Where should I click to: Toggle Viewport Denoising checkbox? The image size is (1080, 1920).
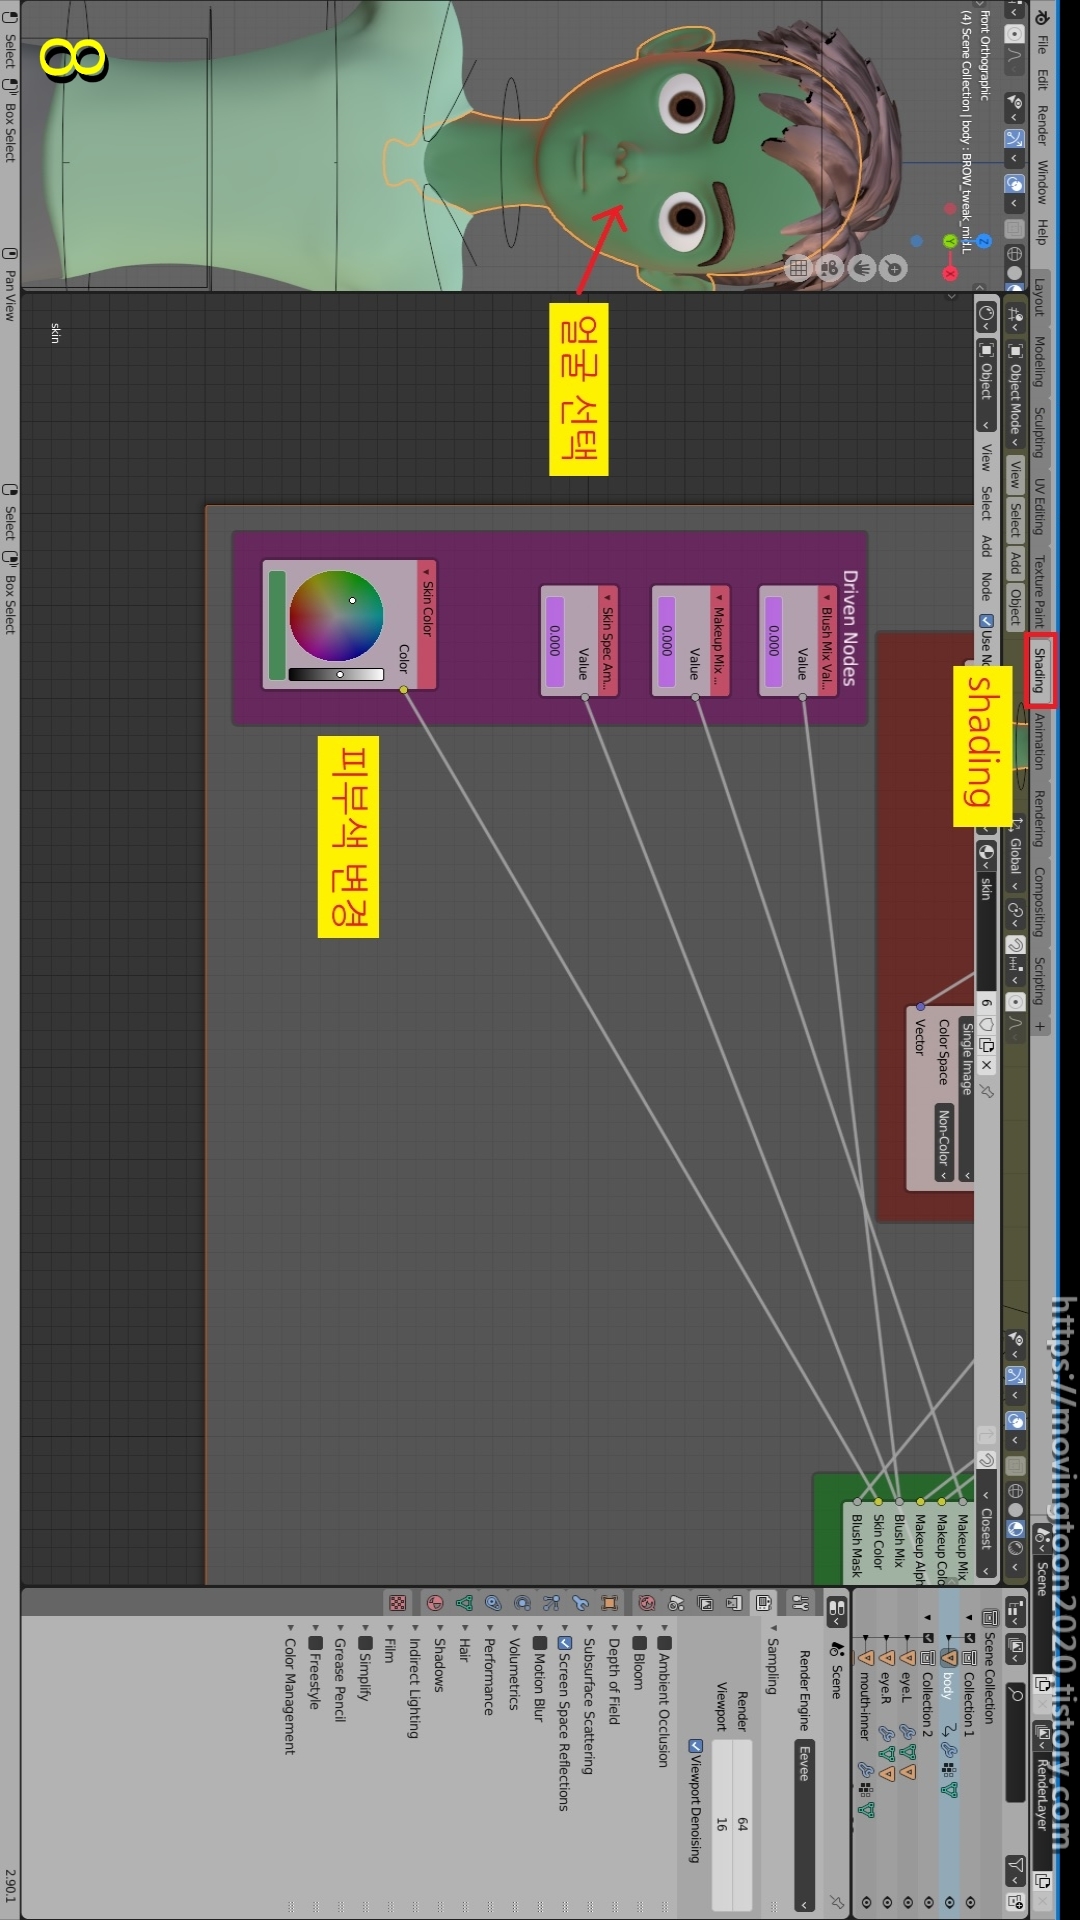click(695, 1746)
